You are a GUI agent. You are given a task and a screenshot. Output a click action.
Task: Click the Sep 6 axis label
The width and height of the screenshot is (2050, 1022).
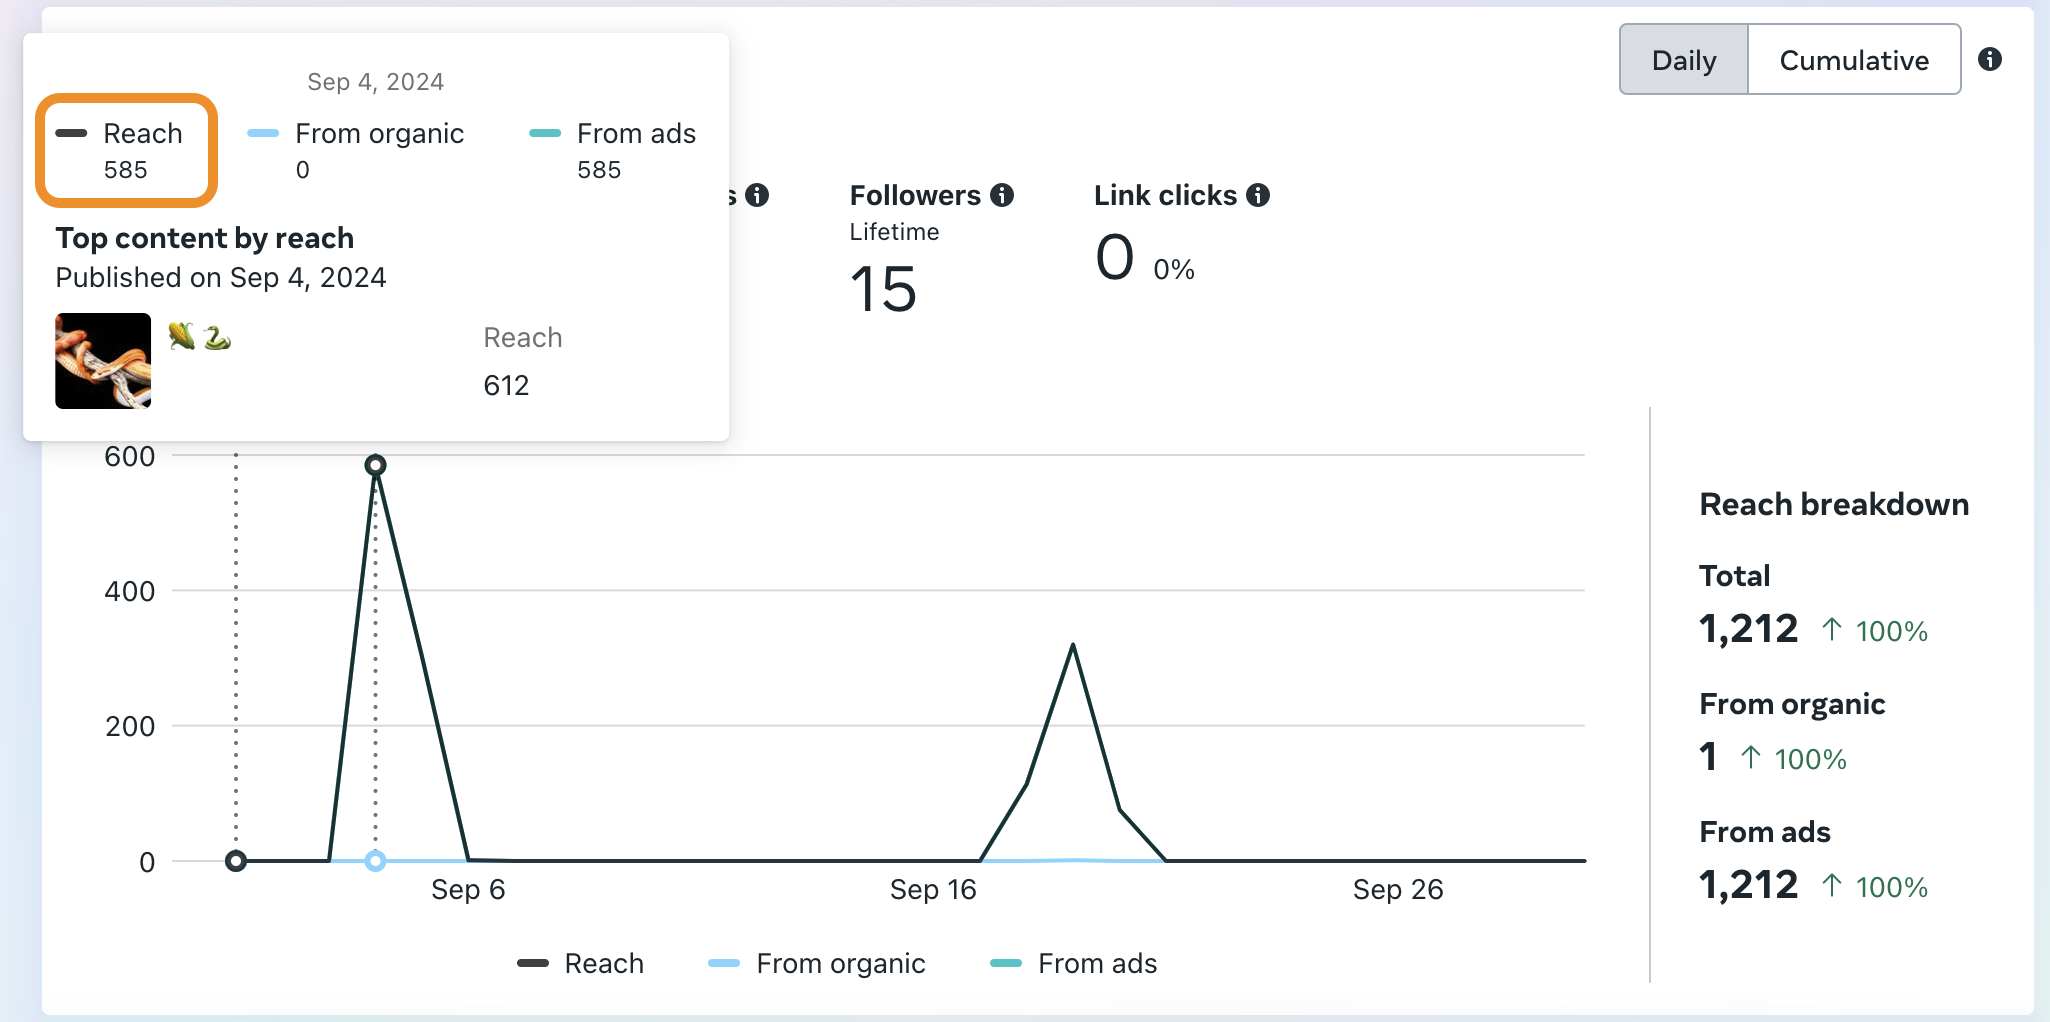click(x=468, y=889)
